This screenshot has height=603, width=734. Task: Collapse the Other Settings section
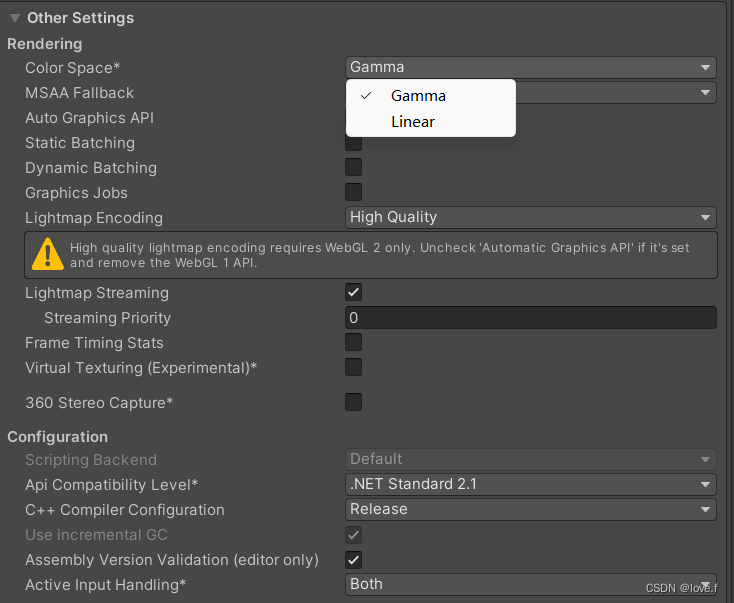click(x=15, y=18)
